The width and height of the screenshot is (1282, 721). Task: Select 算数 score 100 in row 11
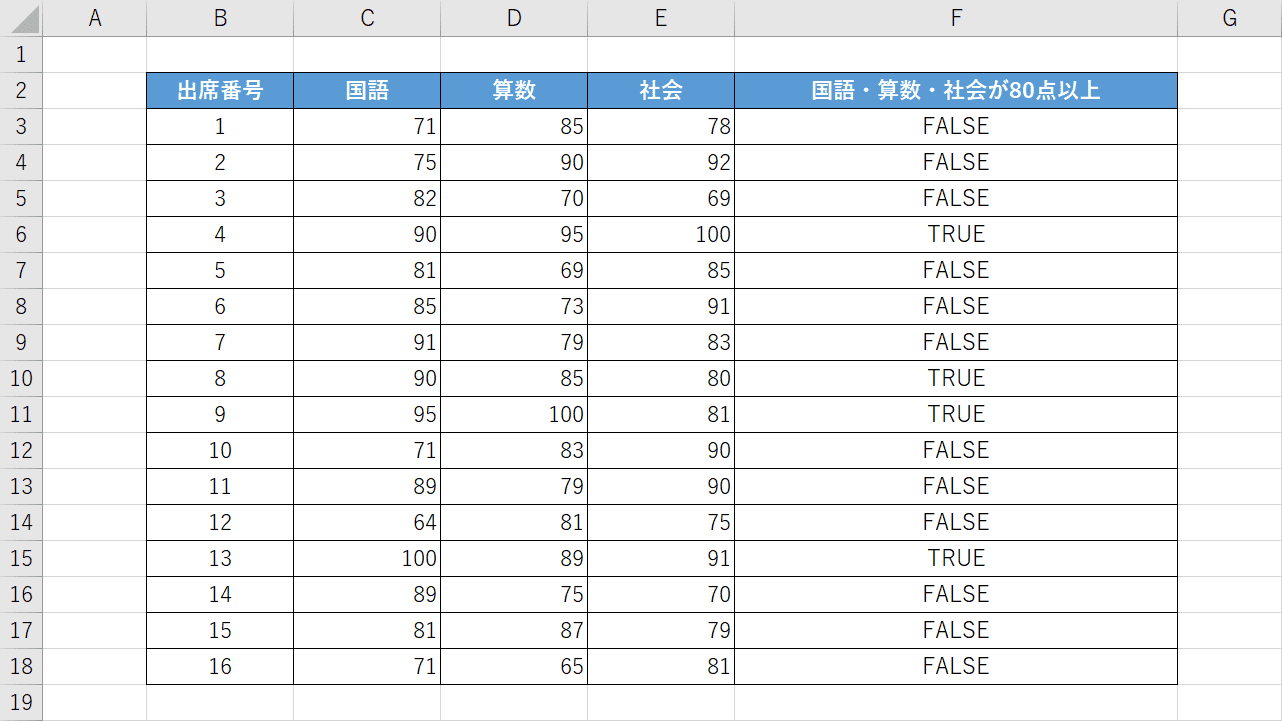pos(514,414)
